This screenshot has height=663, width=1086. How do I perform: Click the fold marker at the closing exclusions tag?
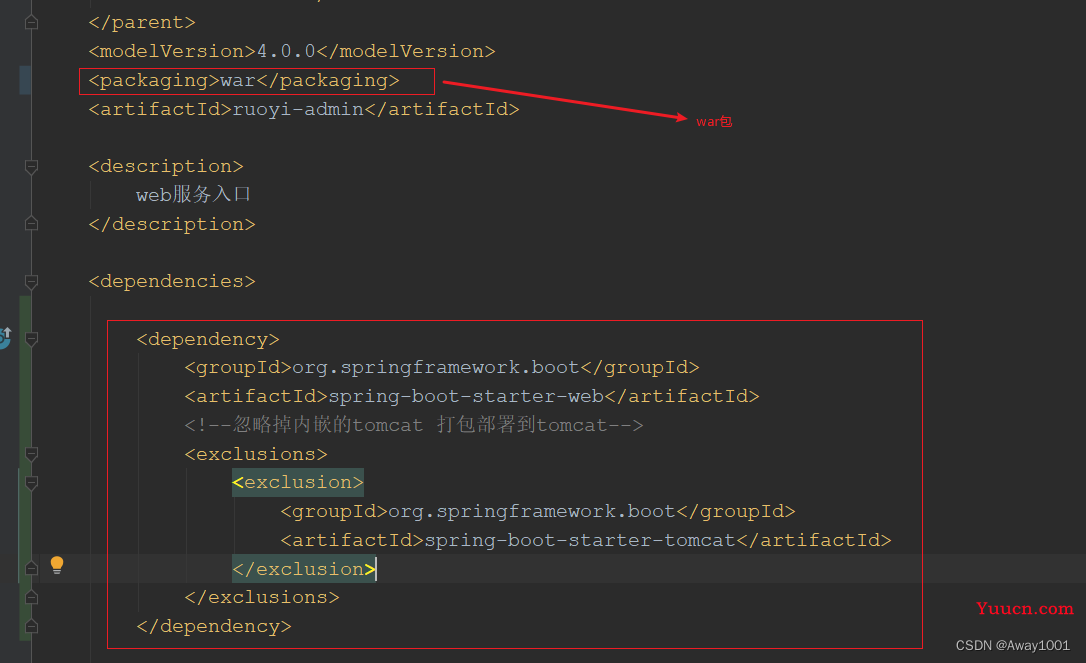[x=32, y=597]
